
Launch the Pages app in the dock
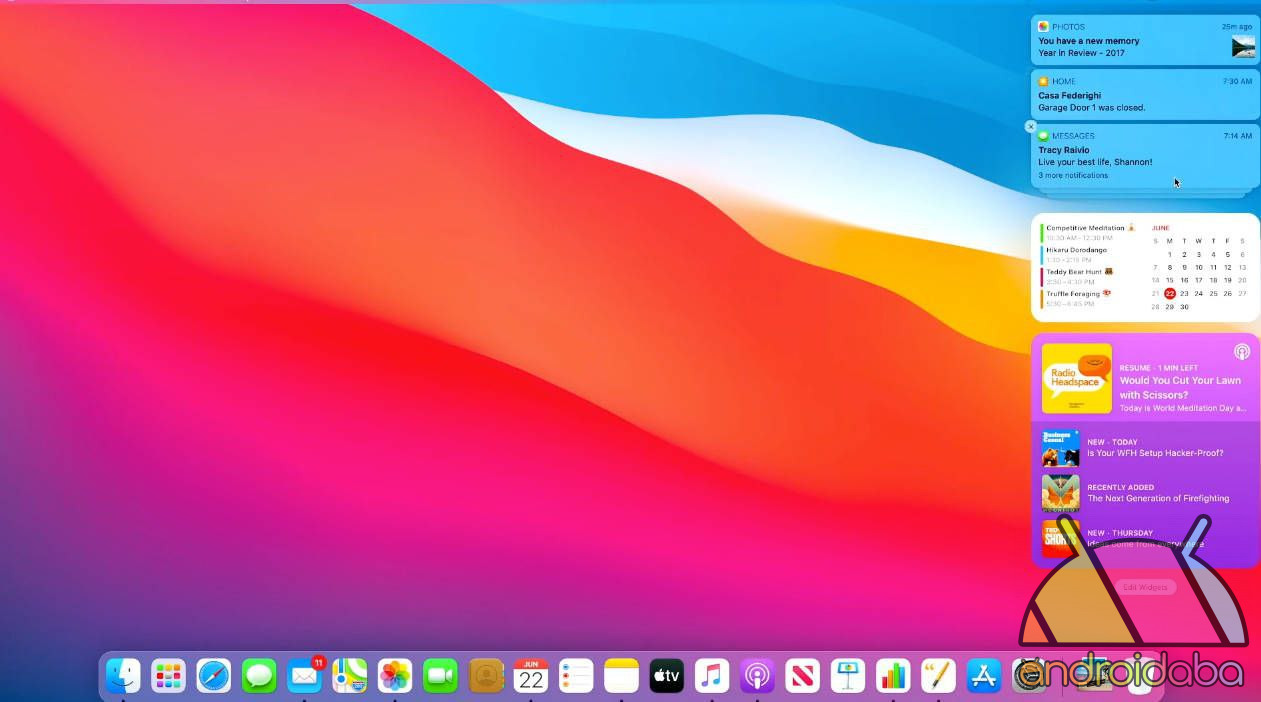(x=939, y=676)
